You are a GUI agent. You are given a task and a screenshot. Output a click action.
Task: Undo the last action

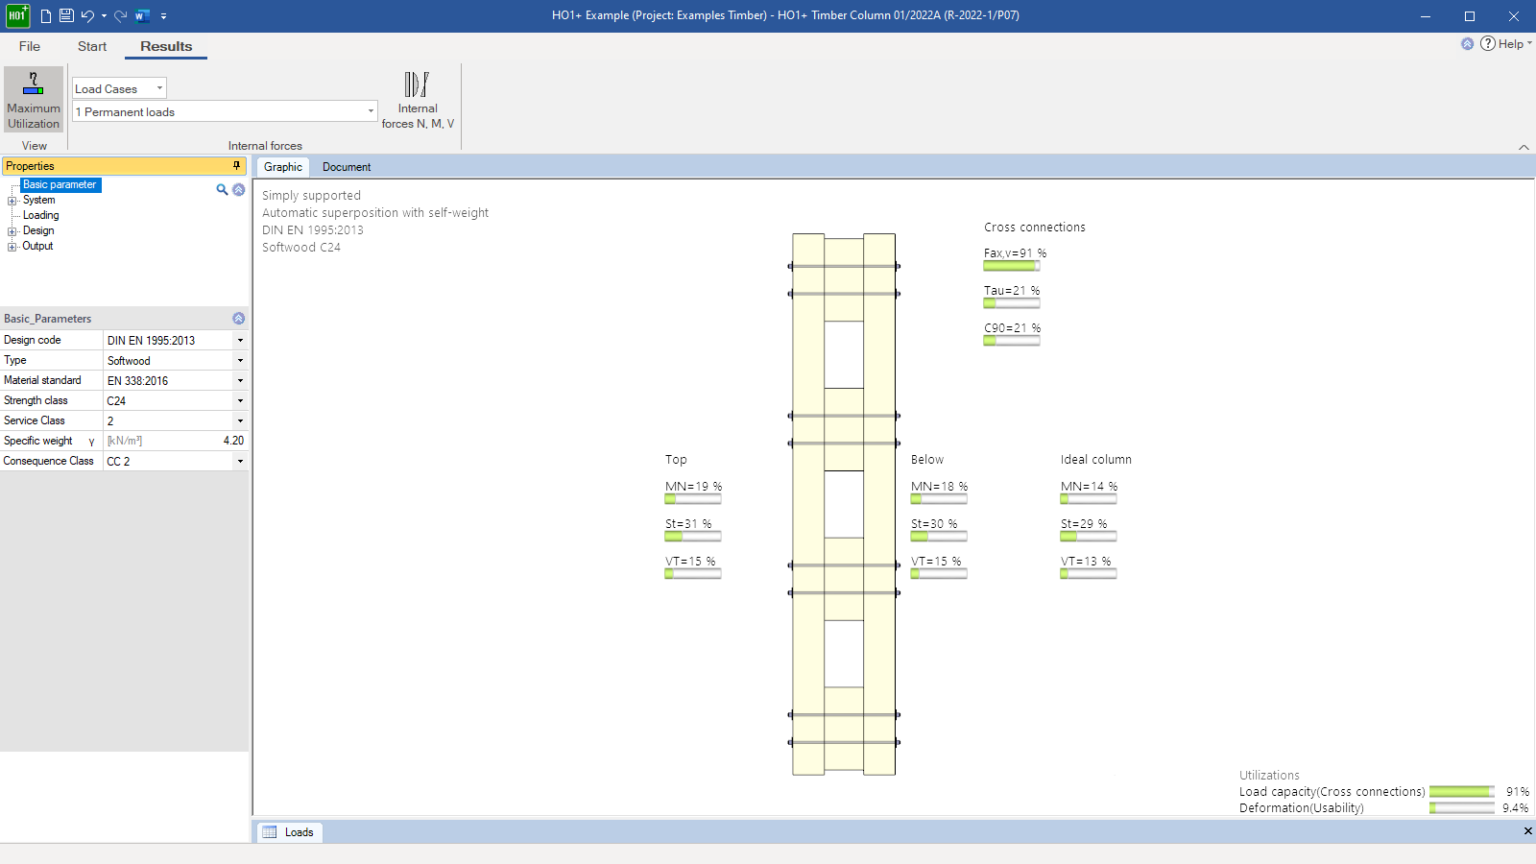pyautogui.click(x=88, y=15)
